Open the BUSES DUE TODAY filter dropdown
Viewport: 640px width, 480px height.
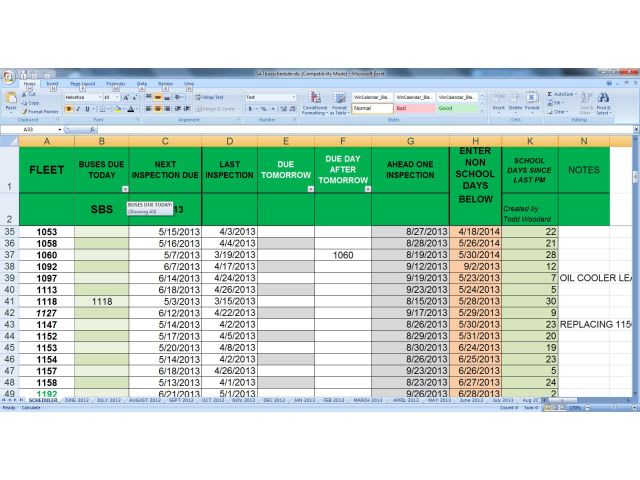pos(124,188)
